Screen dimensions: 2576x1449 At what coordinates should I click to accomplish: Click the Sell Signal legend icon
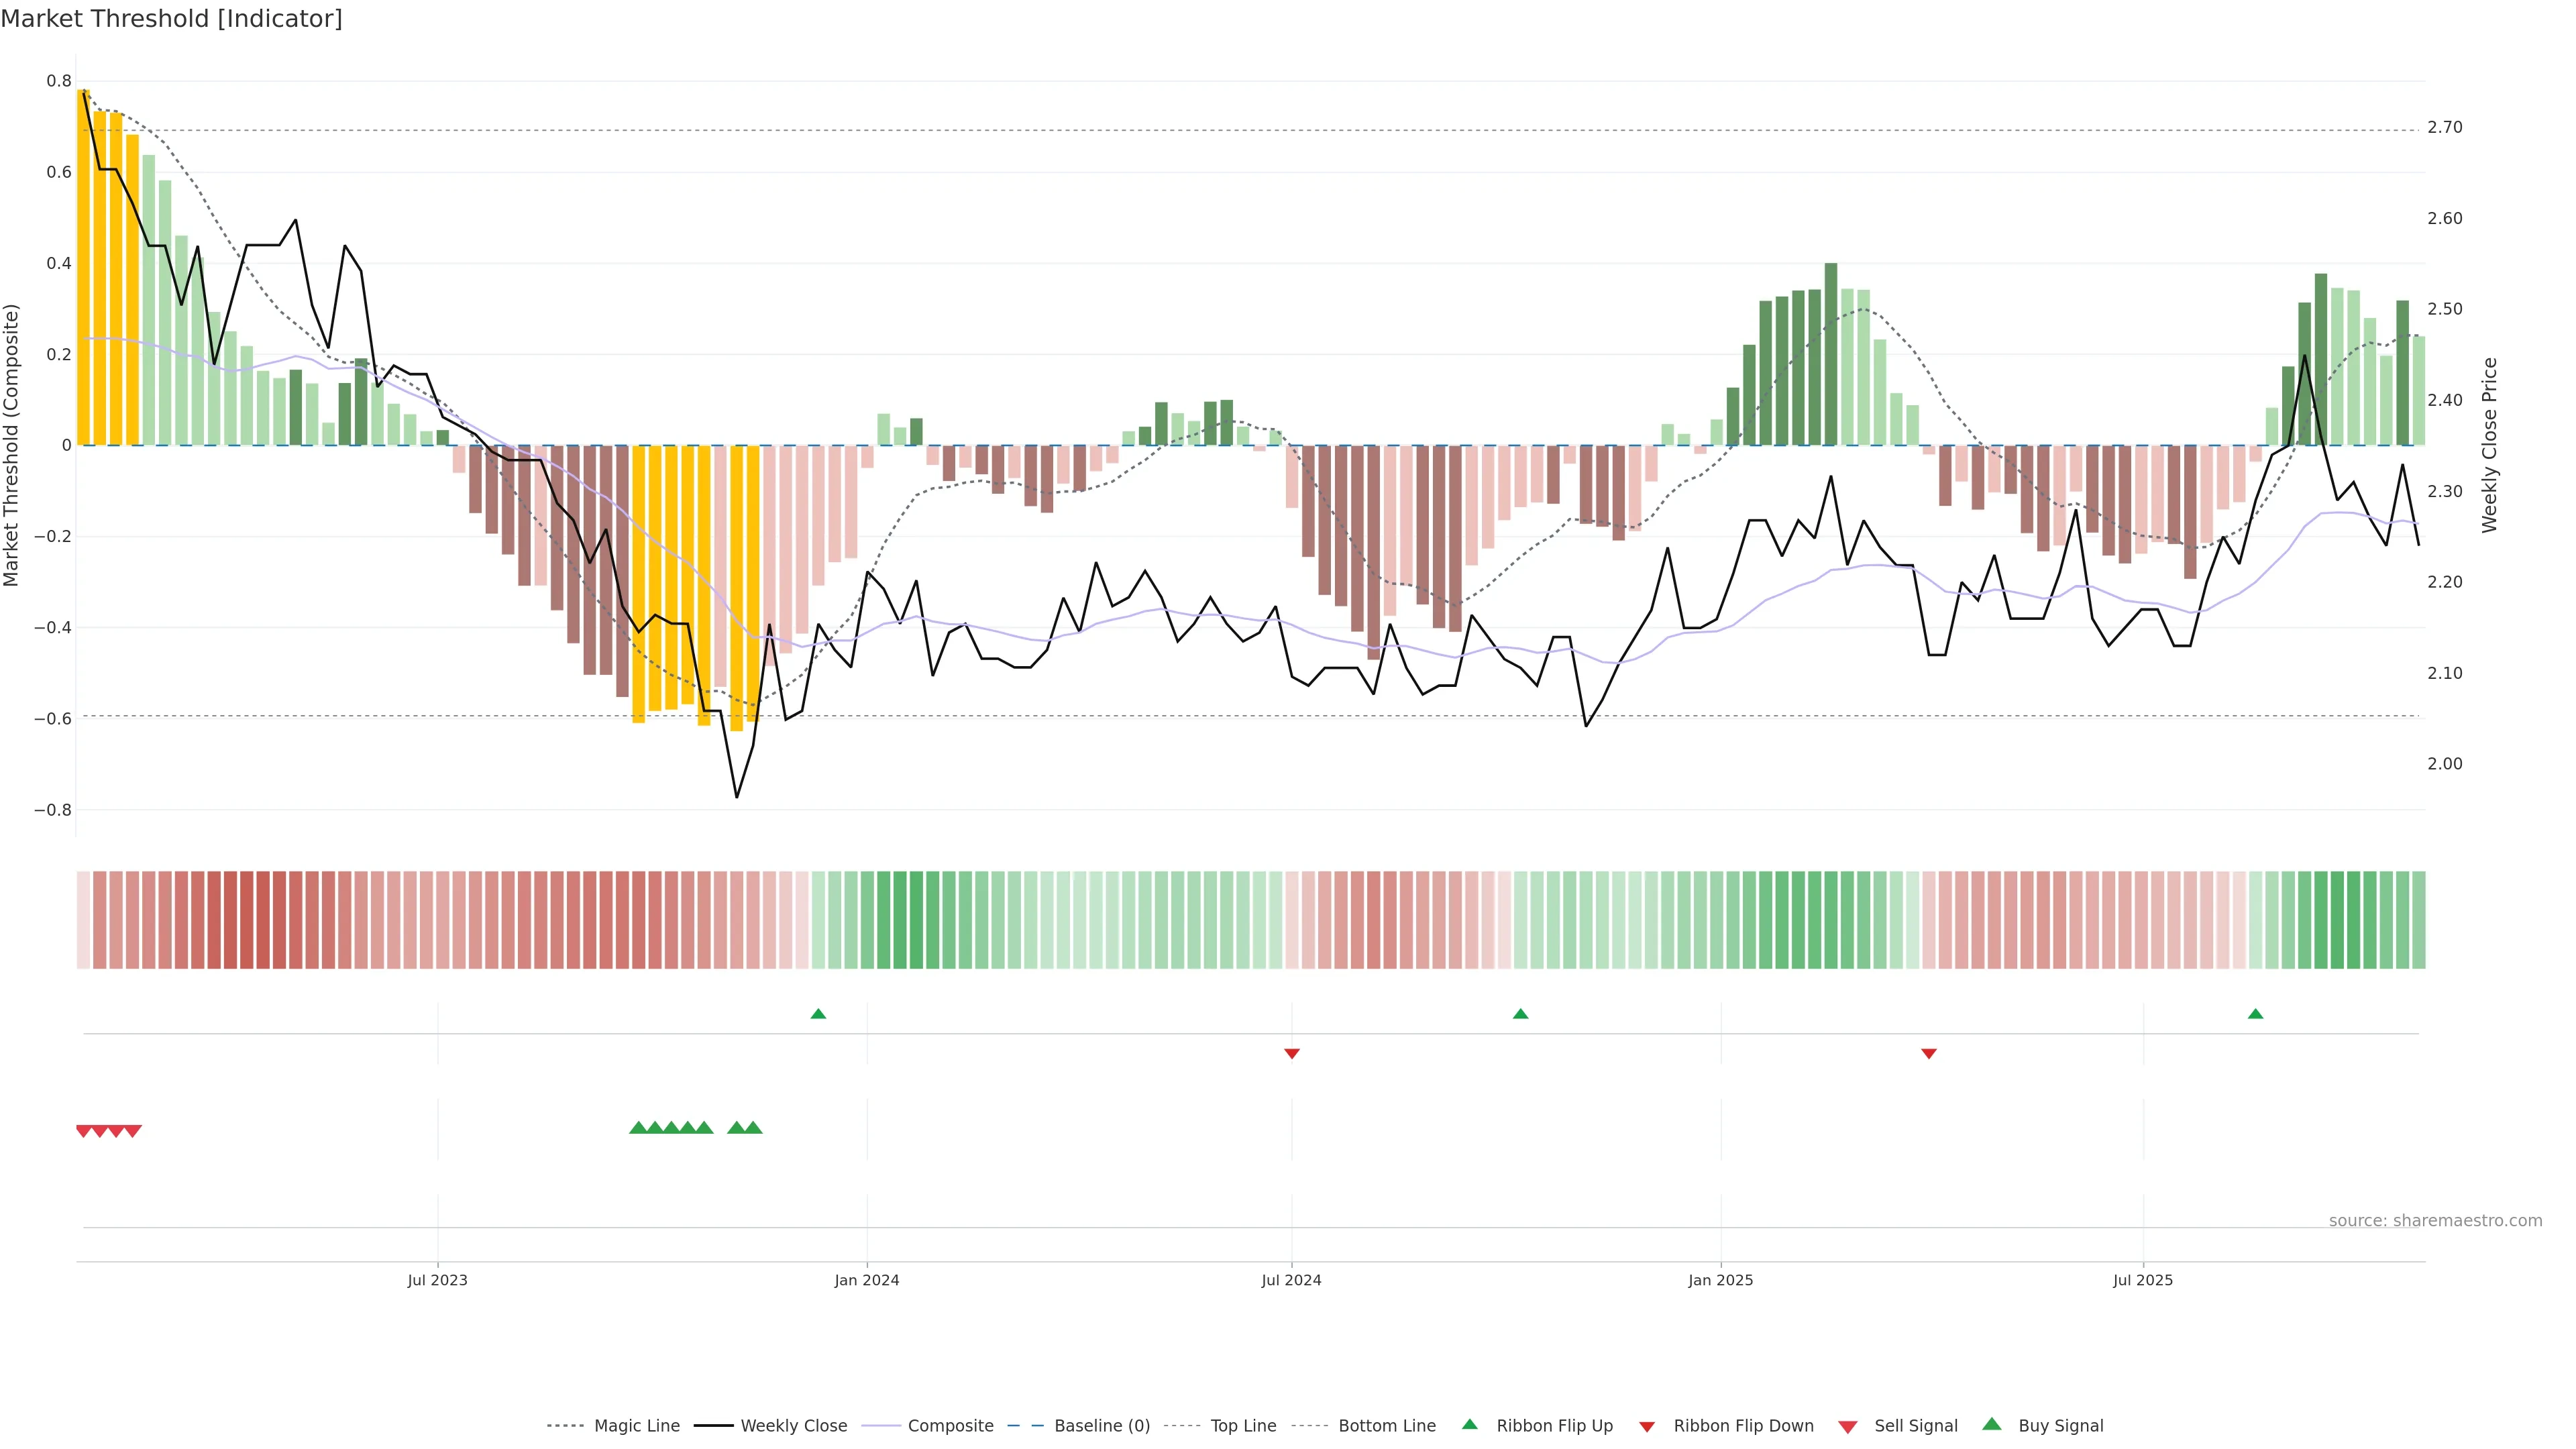coord(1847,1427)
